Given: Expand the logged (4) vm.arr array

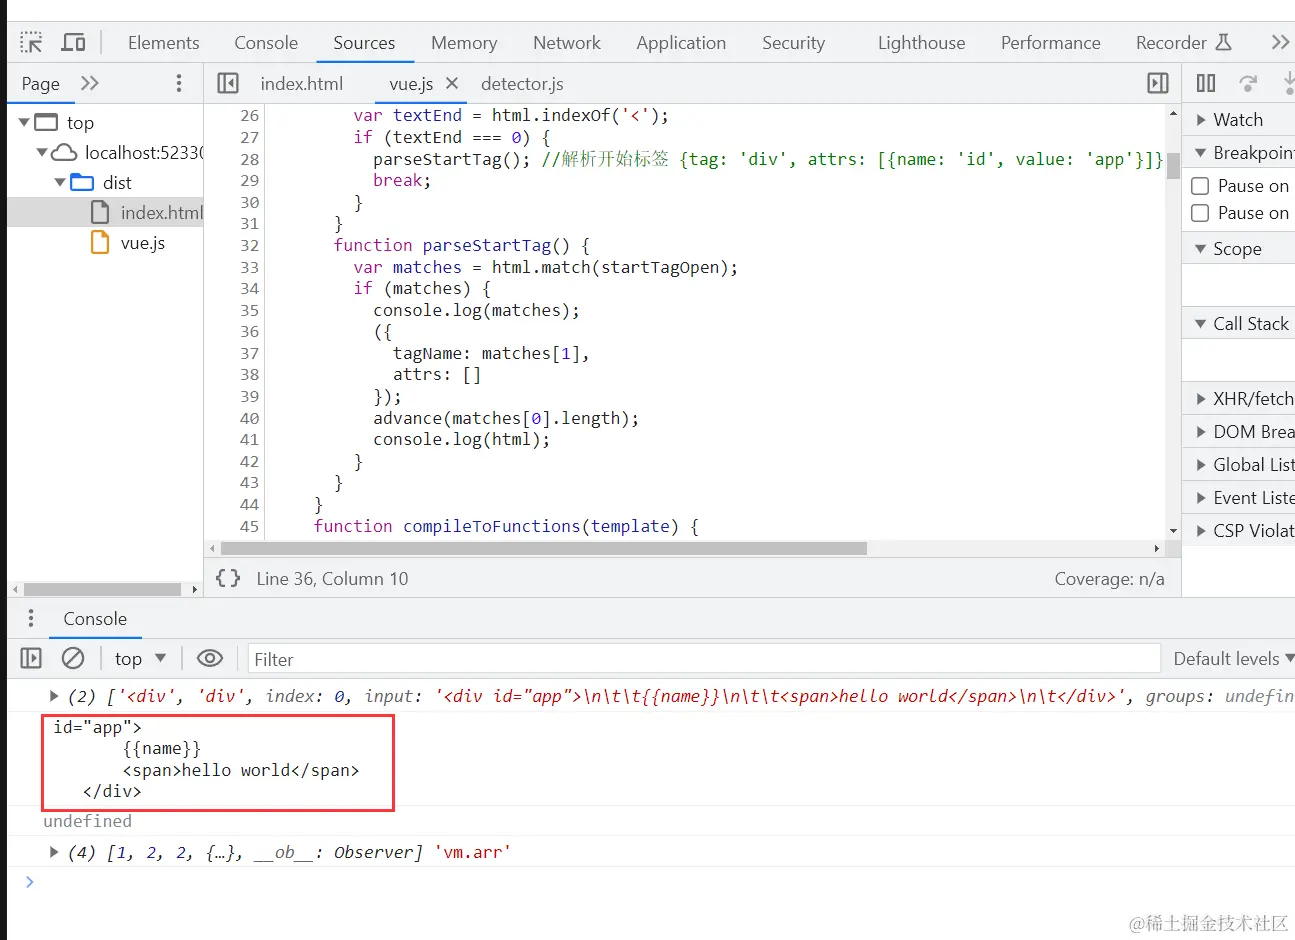Looking at the screenshot, I should pyautogui.click(x=54, y=852).
